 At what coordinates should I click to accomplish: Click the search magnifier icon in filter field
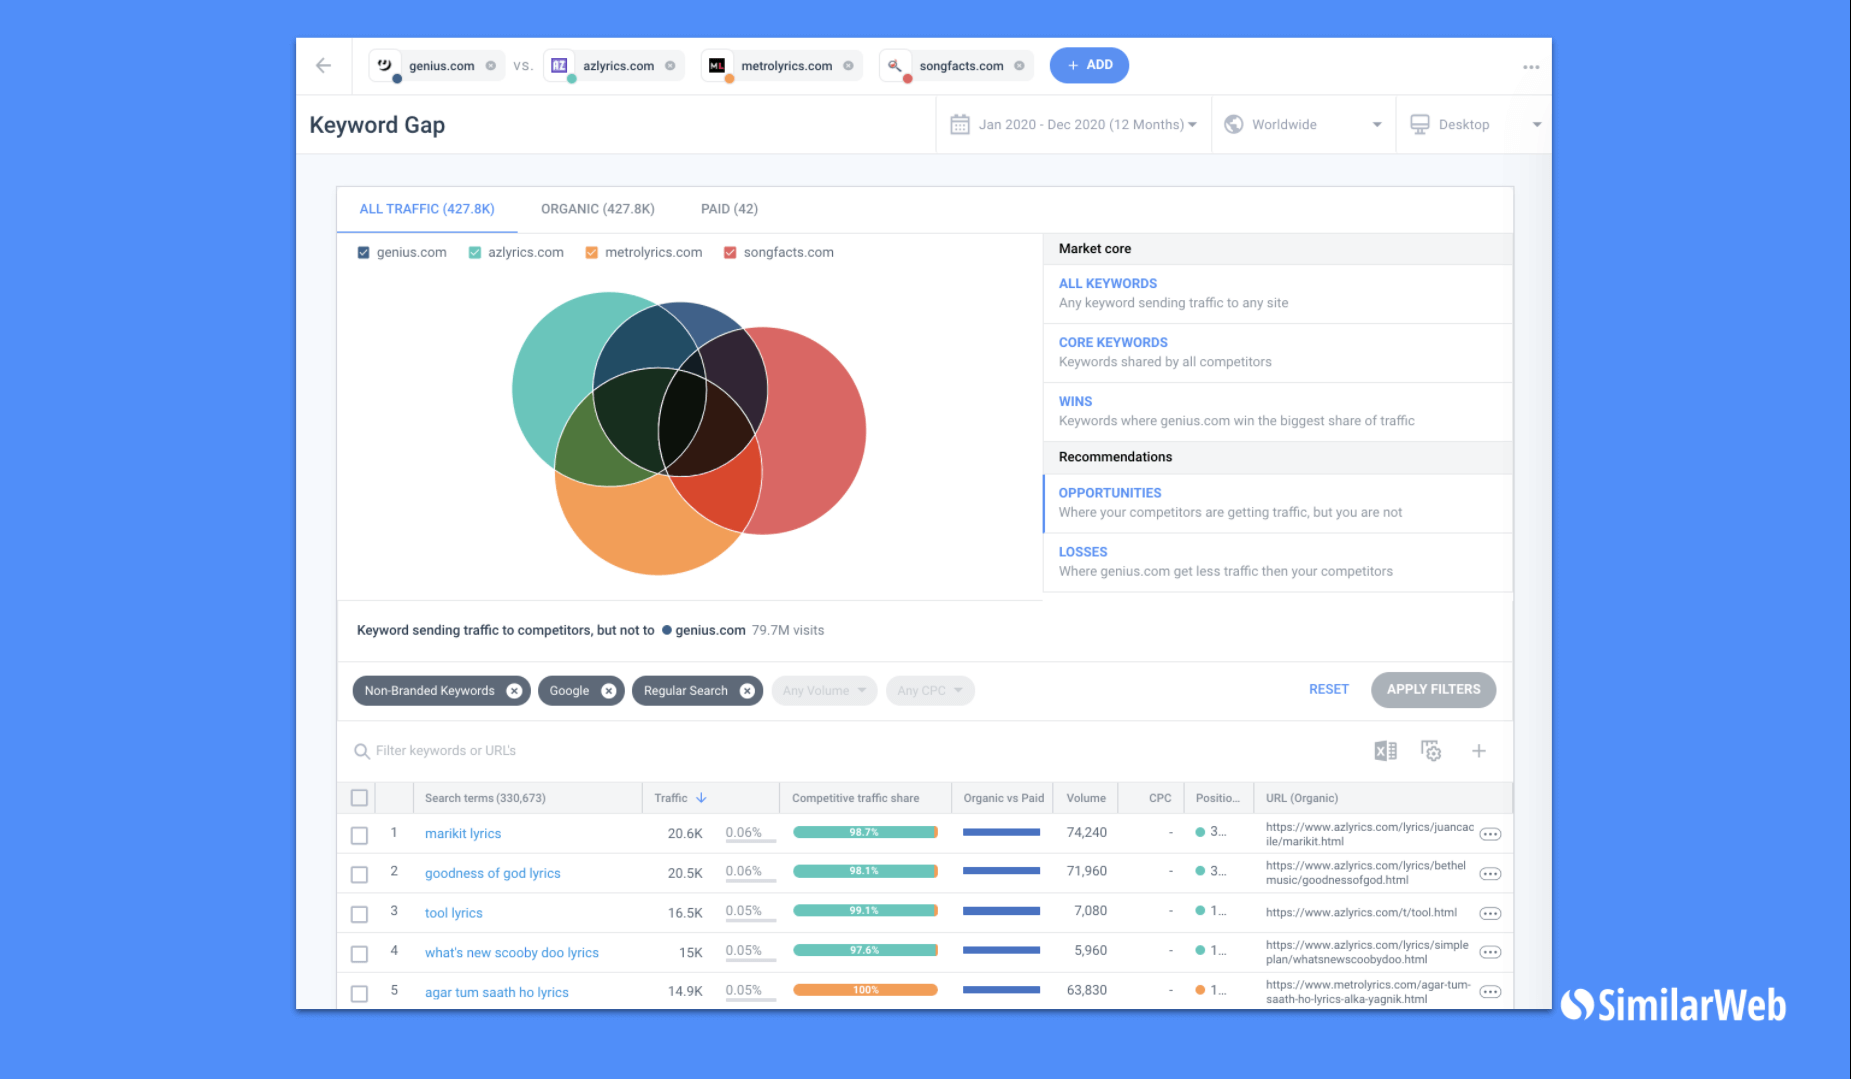point(362,751)
